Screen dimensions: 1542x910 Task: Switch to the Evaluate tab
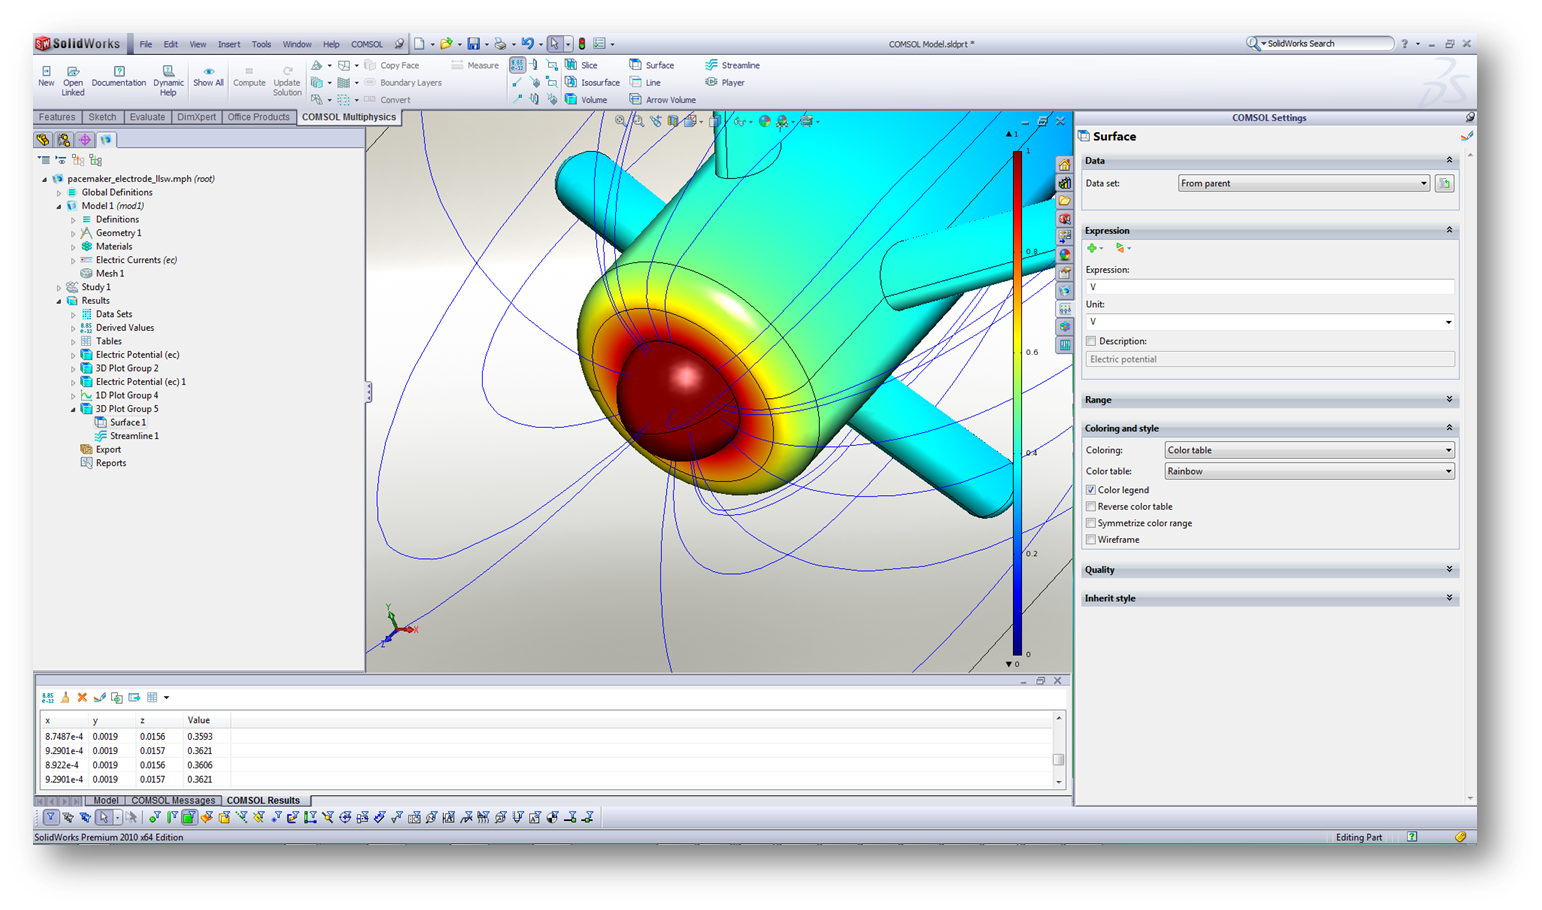[x=147, y=117]
